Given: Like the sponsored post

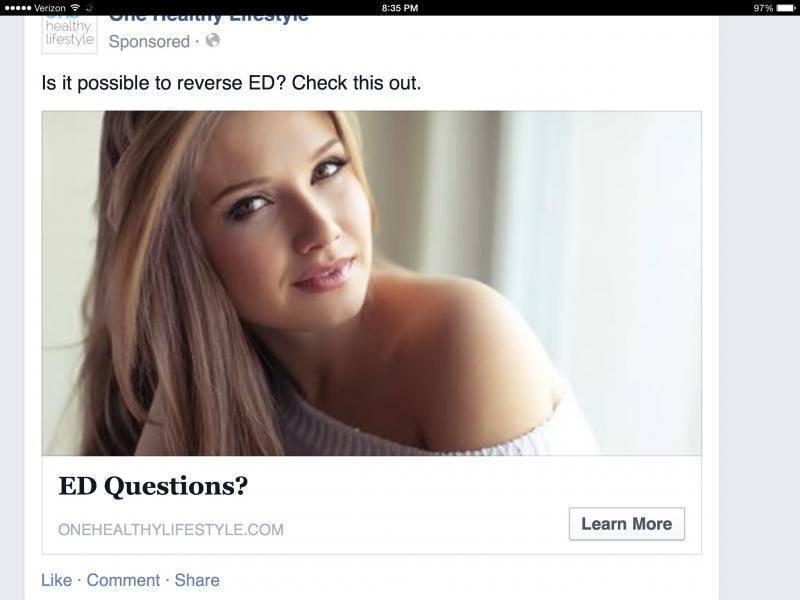Looking at the screenshot, I should pyautogui.click(x=56, y=580).
